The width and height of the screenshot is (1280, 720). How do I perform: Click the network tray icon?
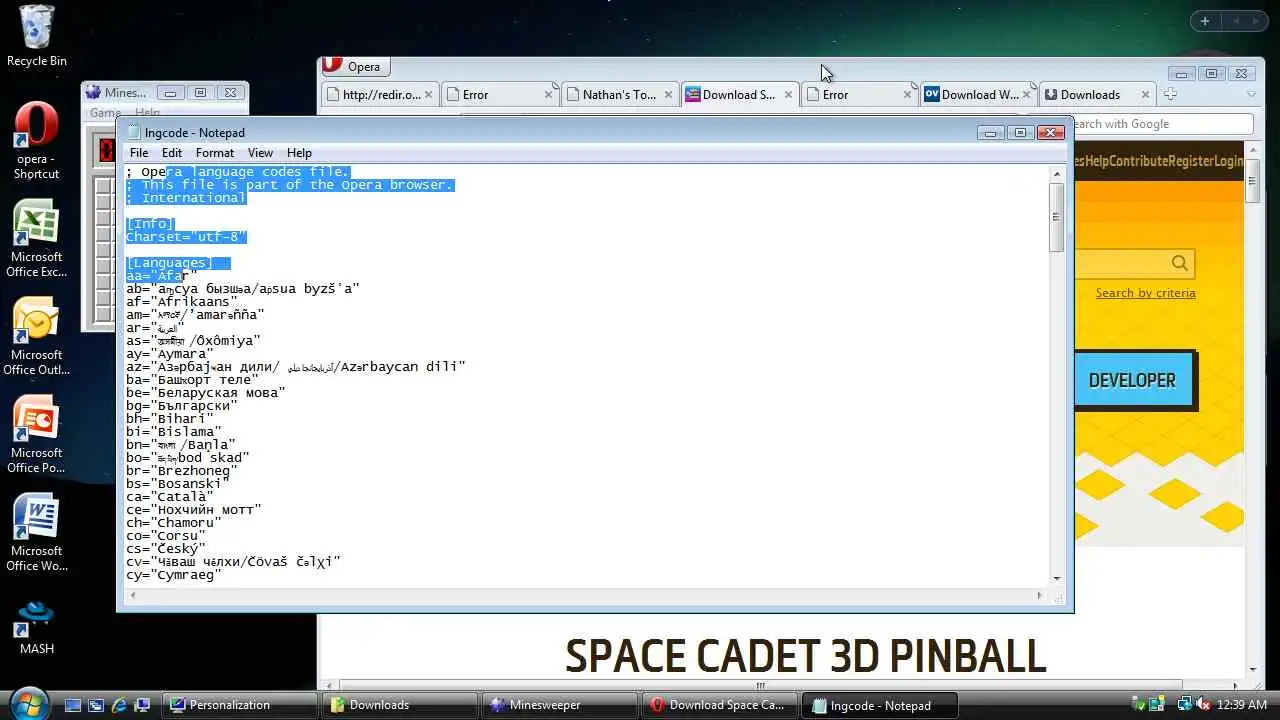pos(1184,705)
